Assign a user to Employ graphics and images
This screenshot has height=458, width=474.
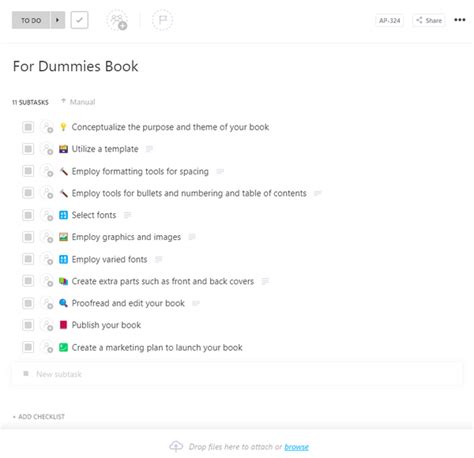[47, 237]
